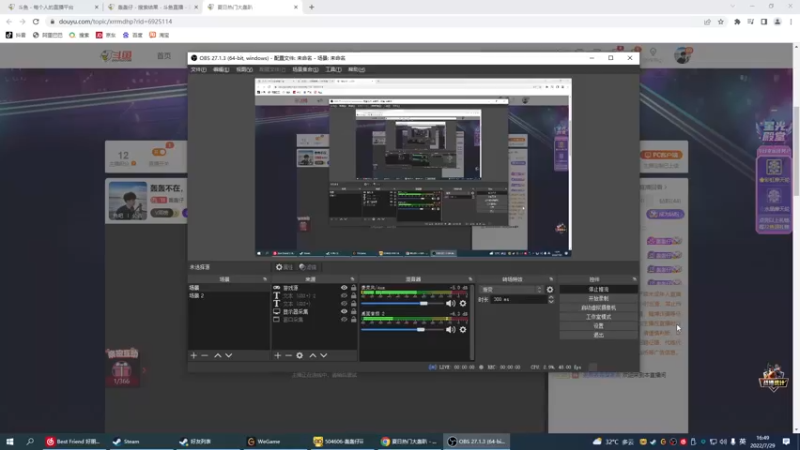Toggle visibility of the window capture source
The width and height of the screenshot is (800, 450).
[x=344, y=319]
